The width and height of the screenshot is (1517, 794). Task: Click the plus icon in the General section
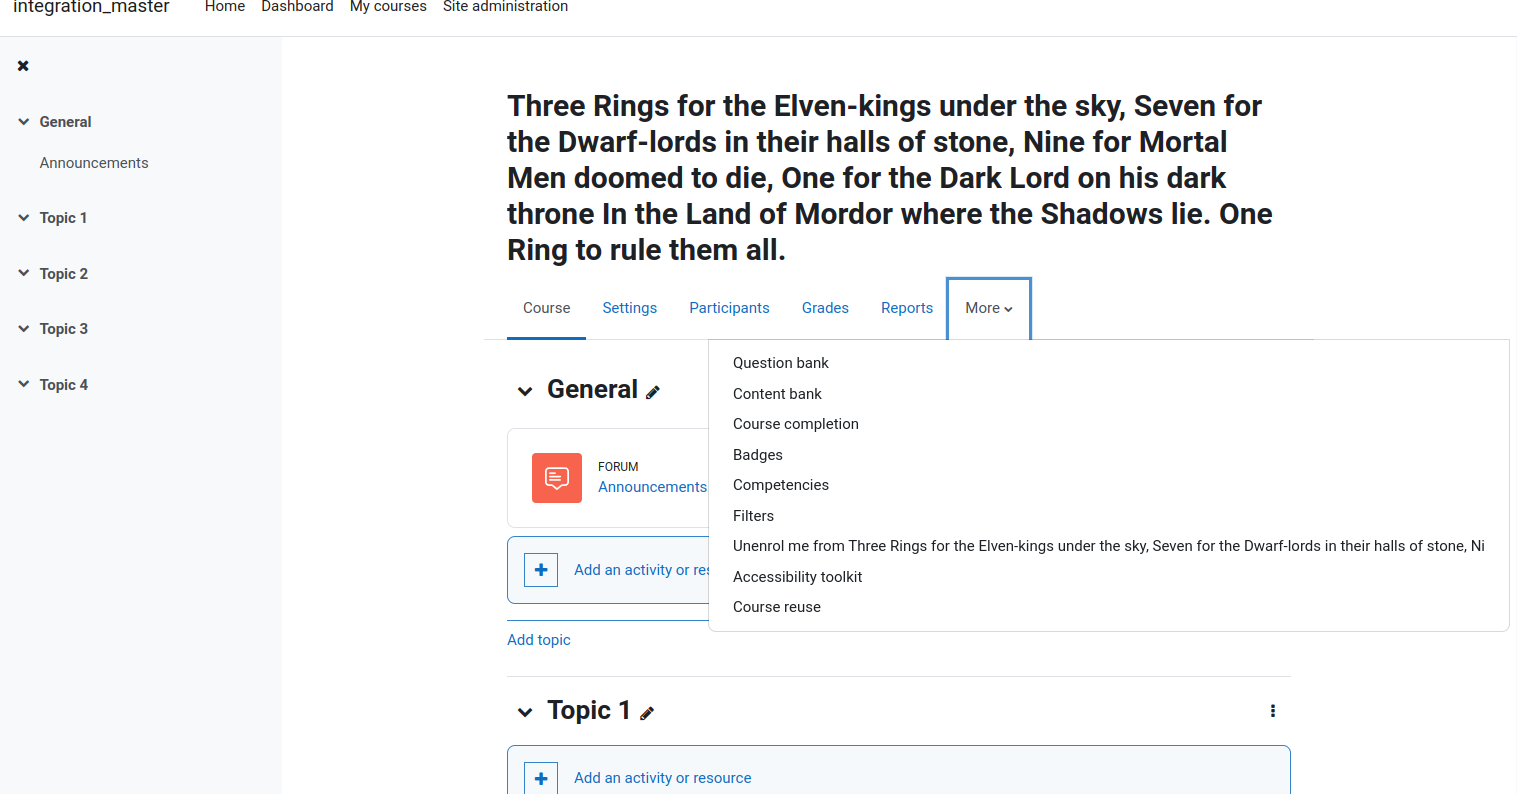[541, 570]
